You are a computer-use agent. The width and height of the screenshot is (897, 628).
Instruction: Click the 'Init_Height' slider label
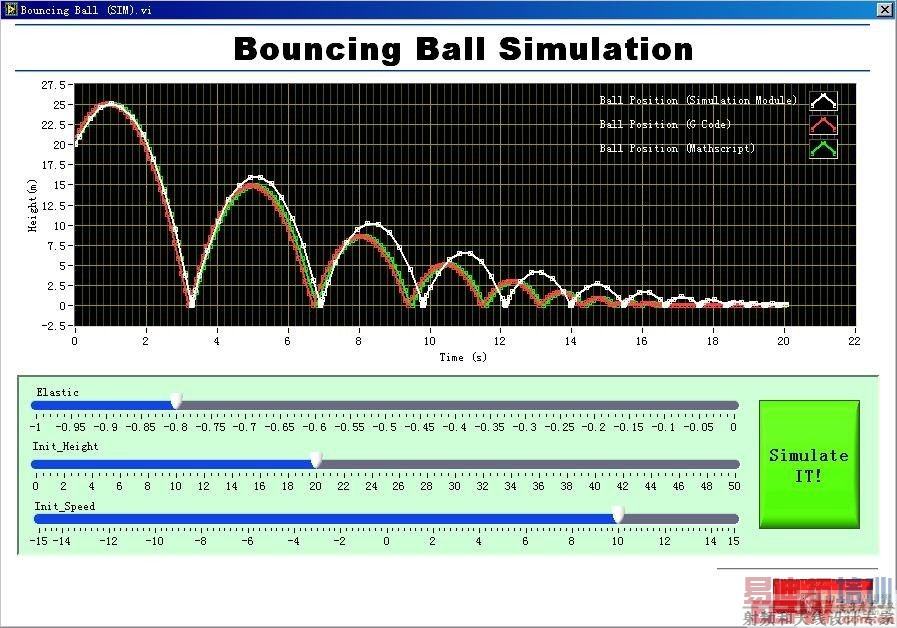(x=65, y=446)
